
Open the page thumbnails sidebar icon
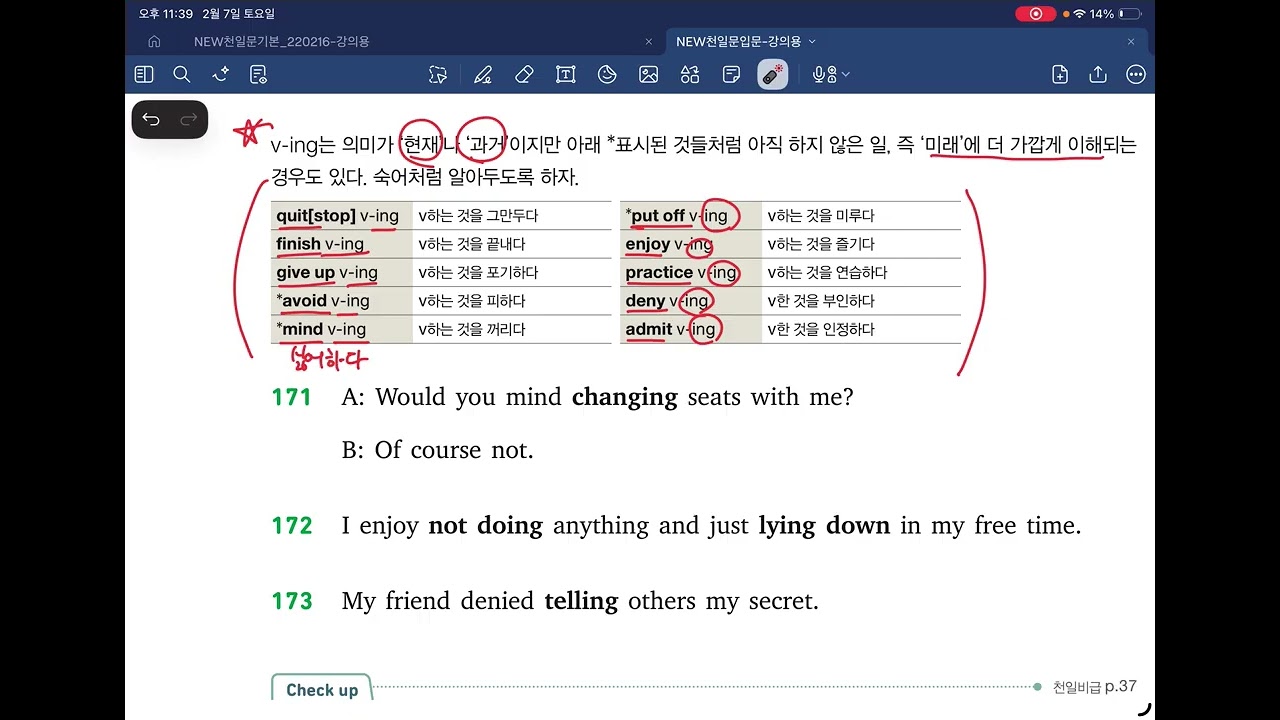tap(144, 74)
